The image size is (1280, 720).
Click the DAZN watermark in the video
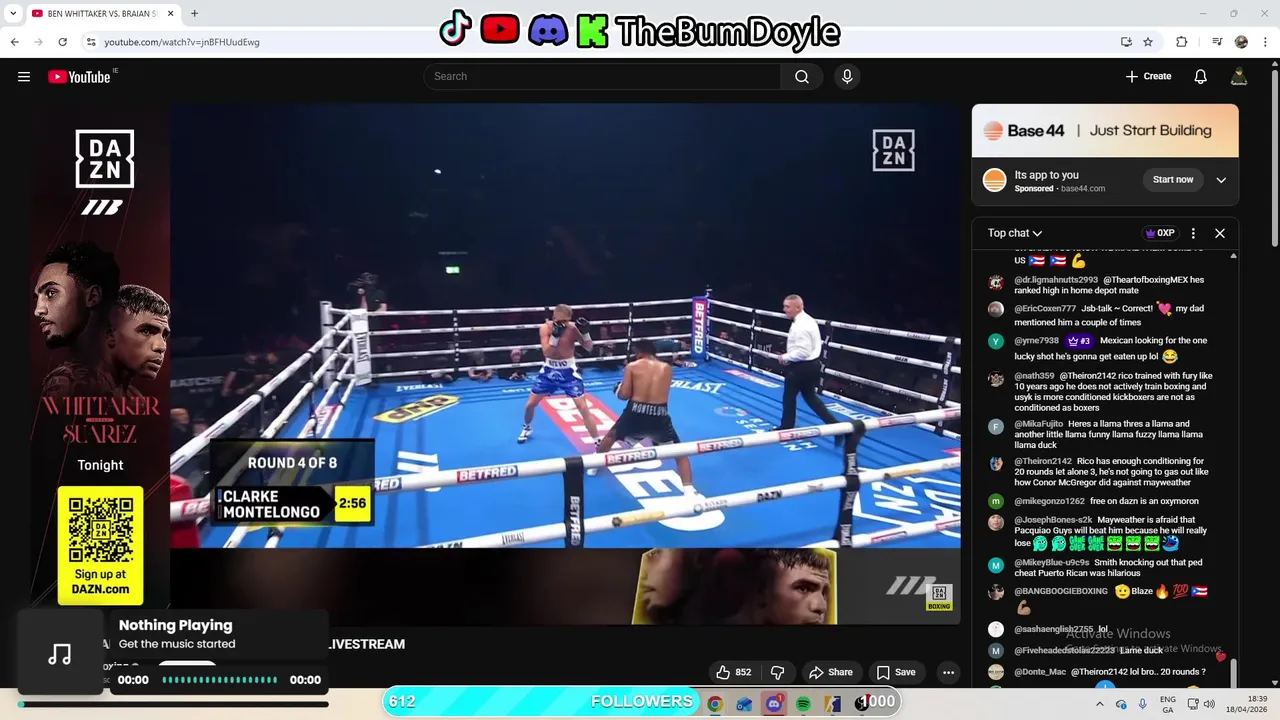tap(893, 151)
